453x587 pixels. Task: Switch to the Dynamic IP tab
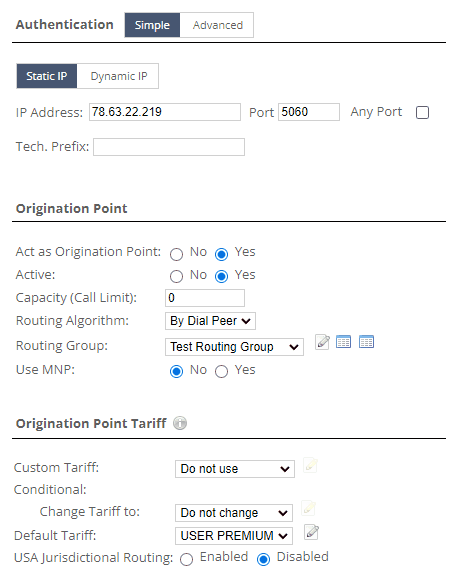[118, 76]
